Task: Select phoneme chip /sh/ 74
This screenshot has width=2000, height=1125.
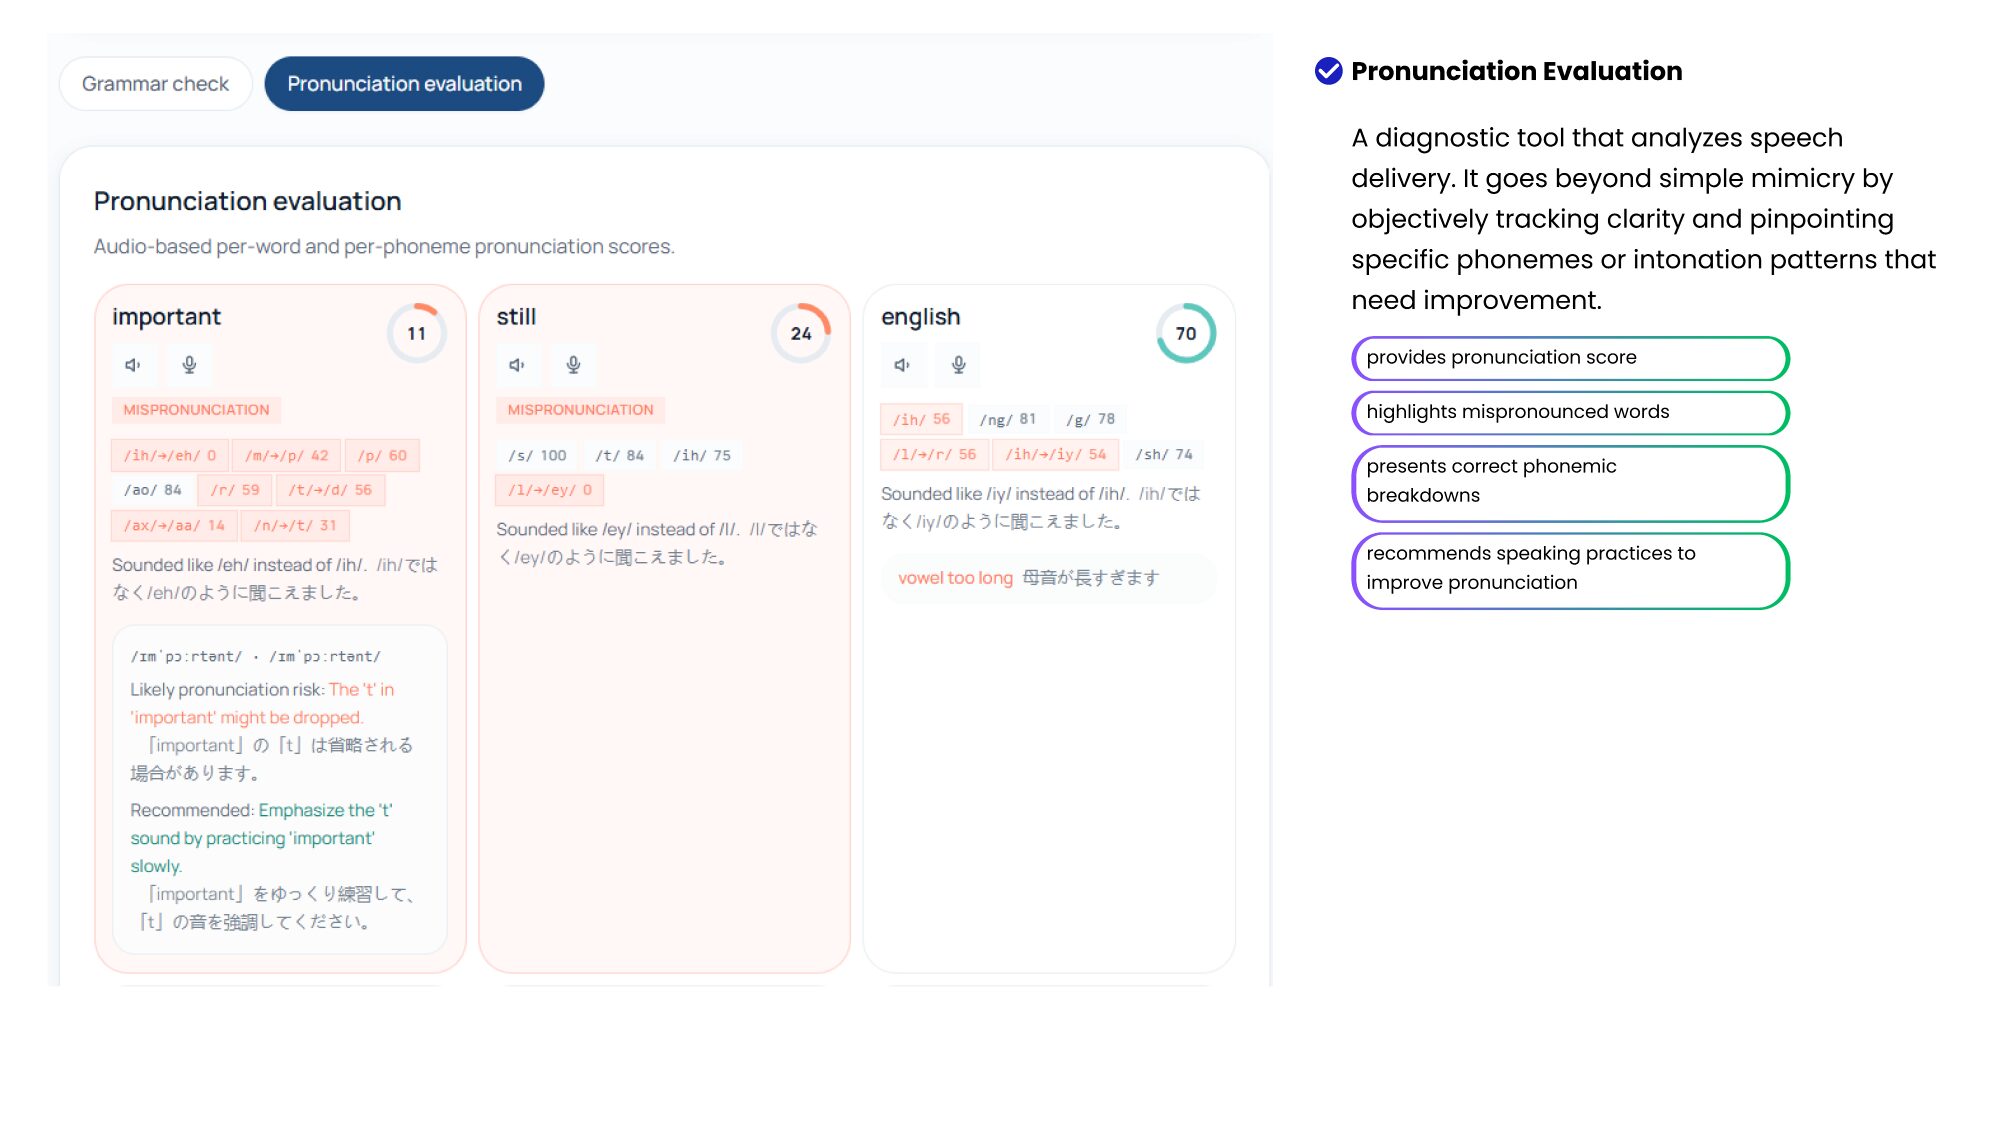Action: [1164, 454]
